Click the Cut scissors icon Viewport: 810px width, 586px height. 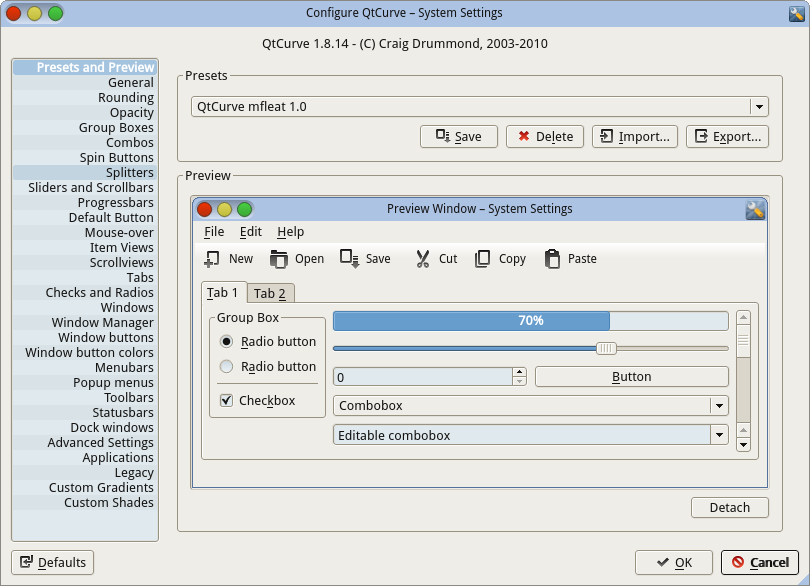[x=423, y=259]
